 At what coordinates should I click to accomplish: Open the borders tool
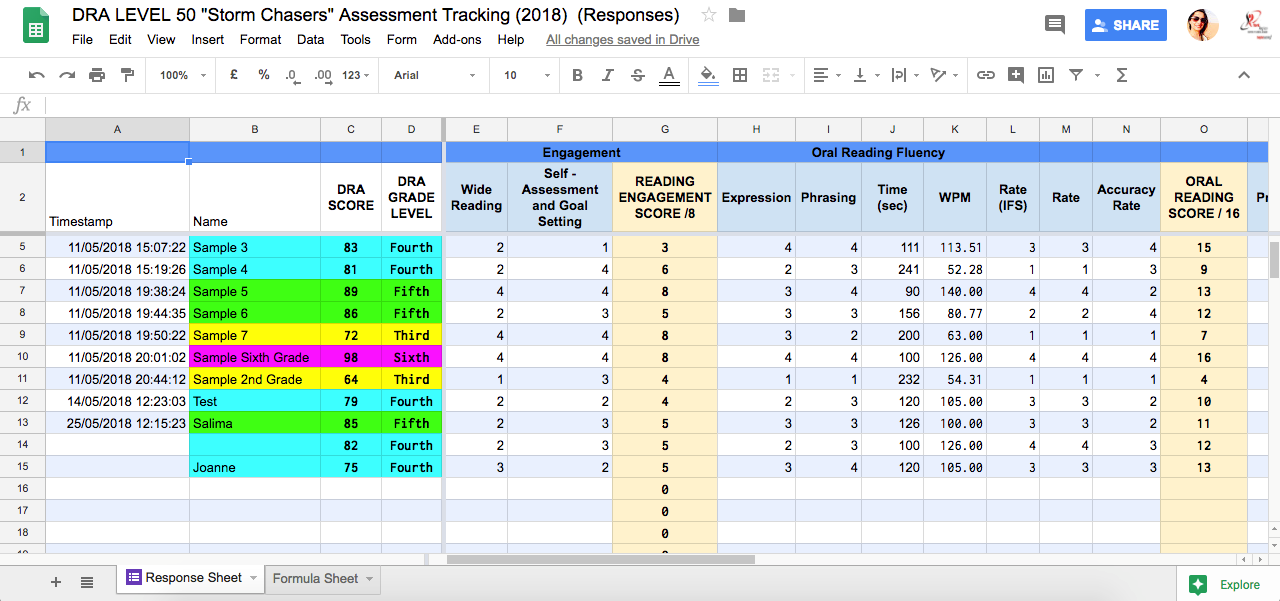pyautogui.click(x=740, y=75)
